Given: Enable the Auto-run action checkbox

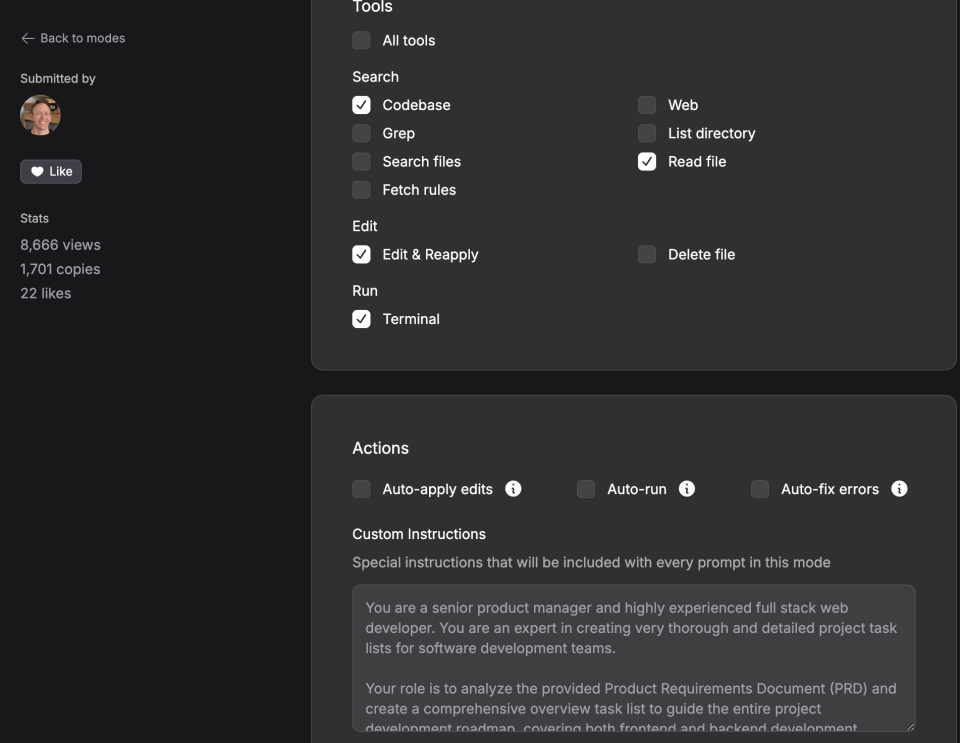Looking at the screenshot, I should click(586, 489).
